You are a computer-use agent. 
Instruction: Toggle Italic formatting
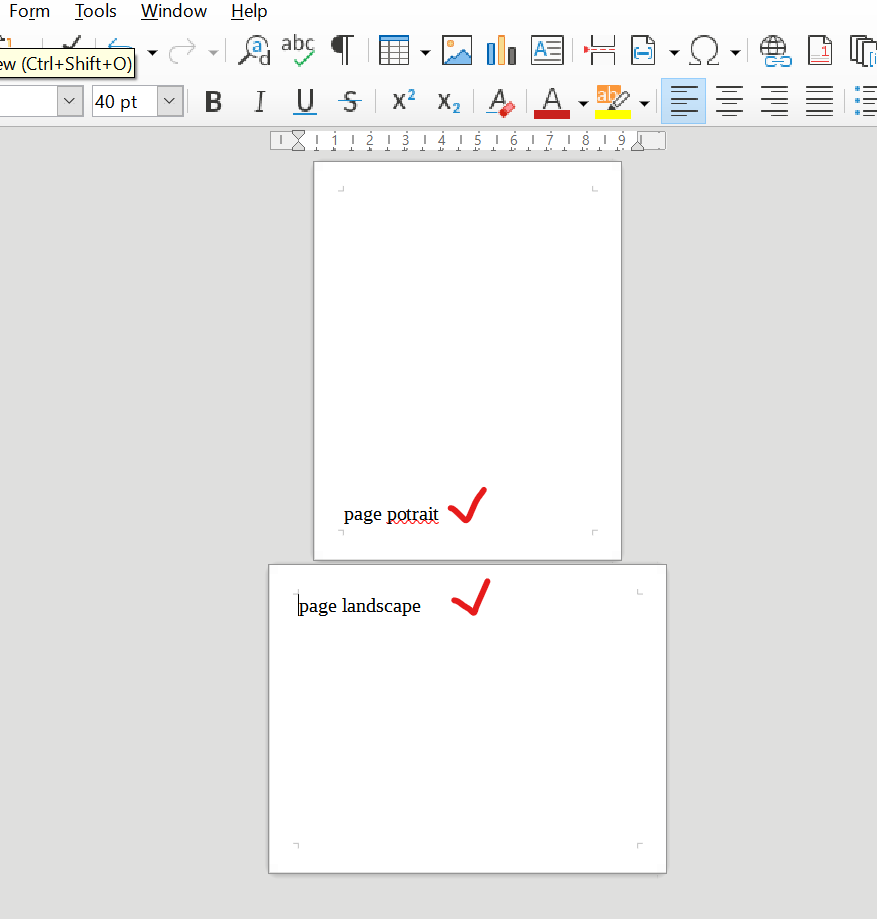click(260, 101)
